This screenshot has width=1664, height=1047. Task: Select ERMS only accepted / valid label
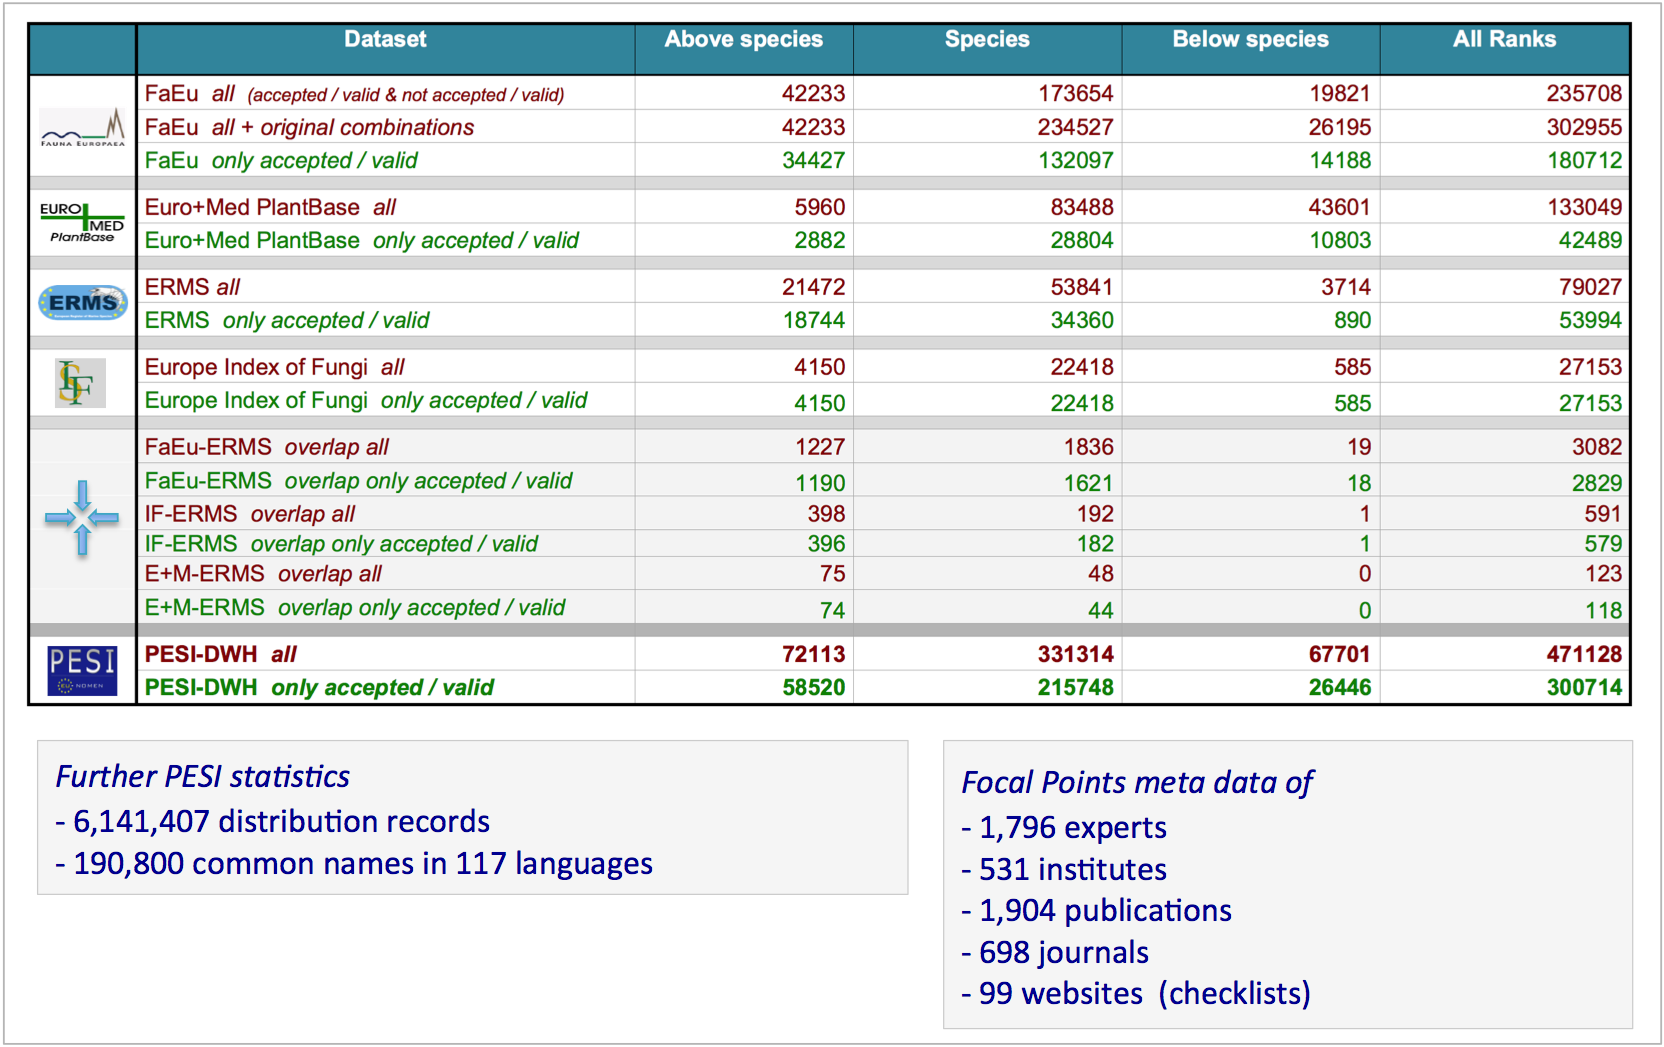tap(287, 320)
